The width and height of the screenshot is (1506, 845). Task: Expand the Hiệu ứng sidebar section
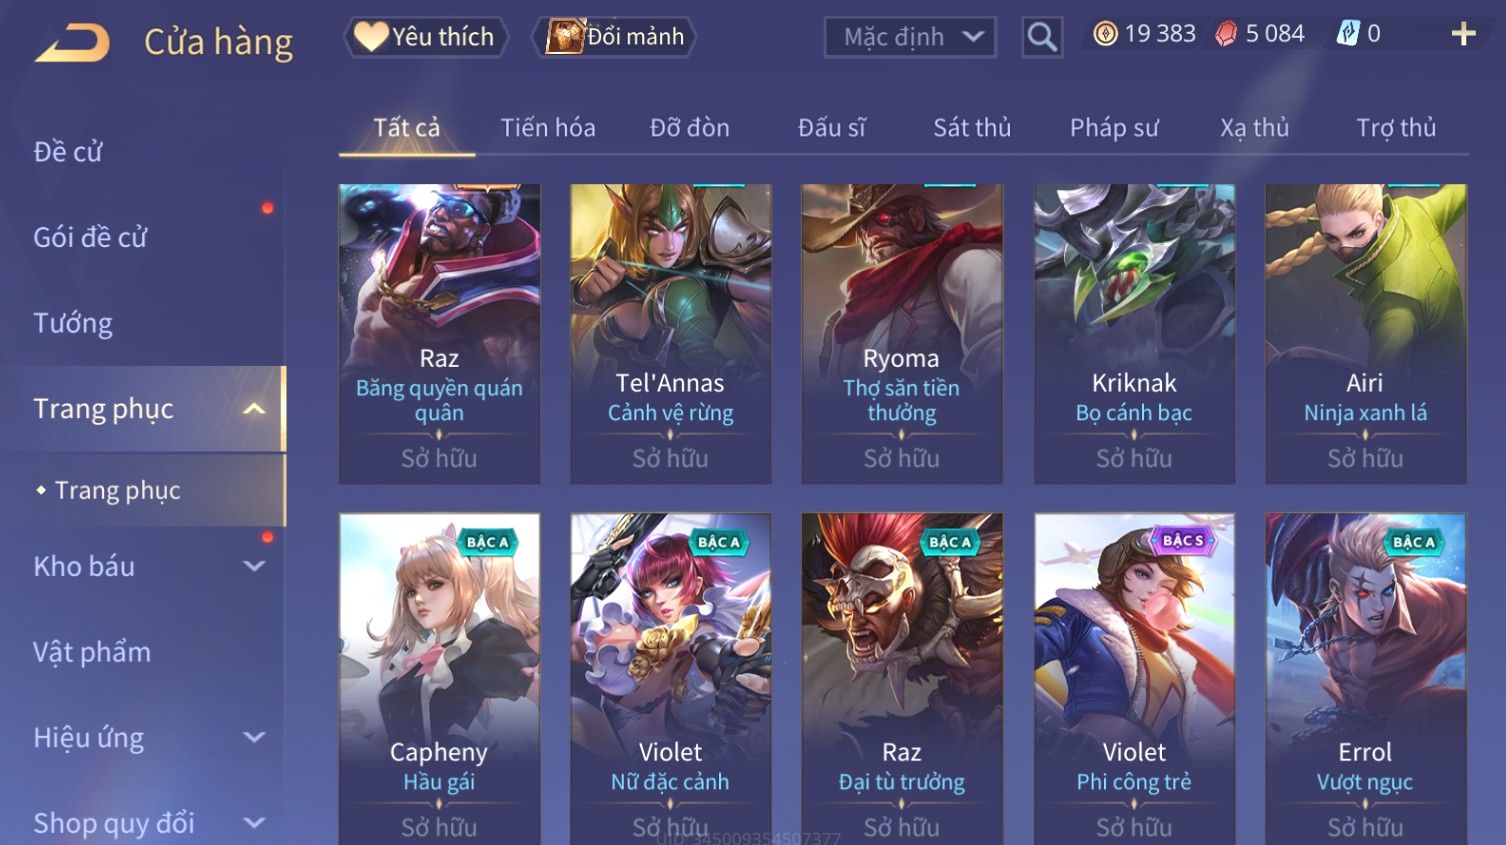254,738
